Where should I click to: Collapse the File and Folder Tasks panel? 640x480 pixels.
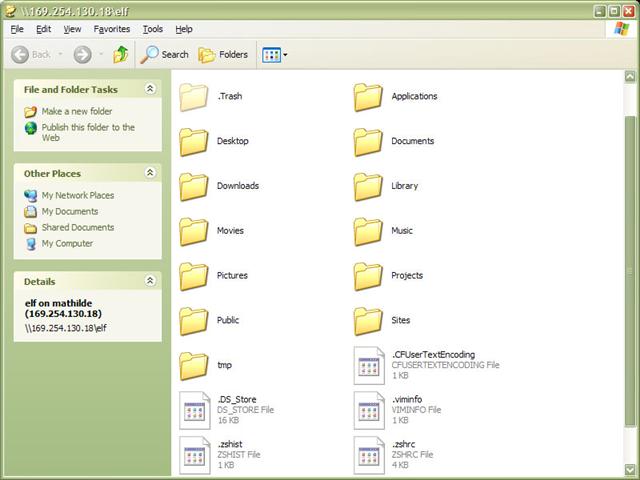(x=150, y=89)
